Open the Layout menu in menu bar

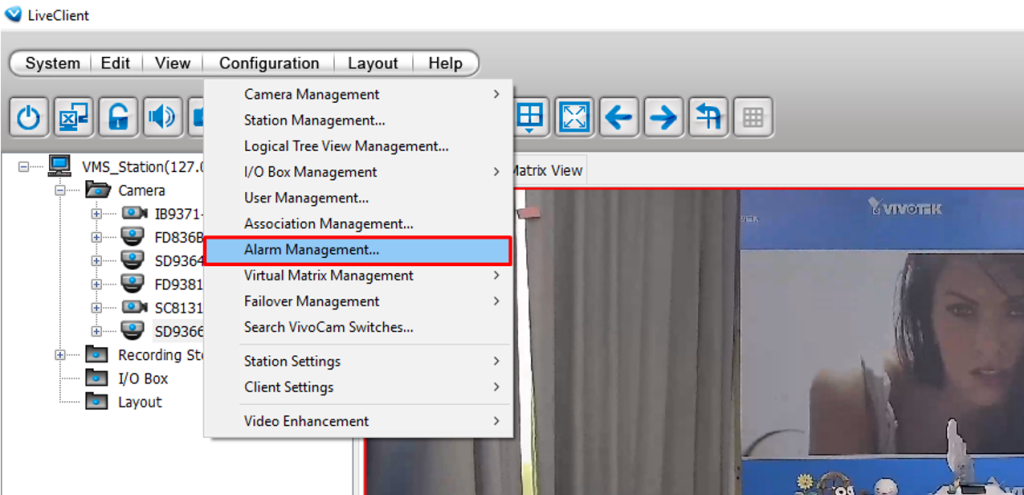pyautogui.click(x=372, y=63)
